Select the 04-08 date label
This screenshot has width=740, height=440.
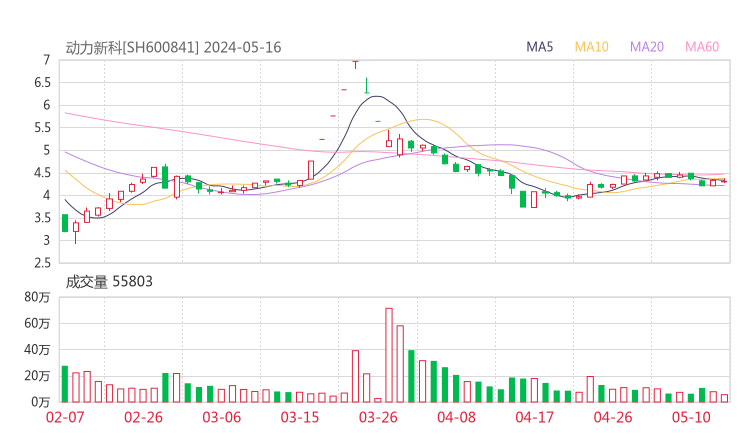pos(456,417)
